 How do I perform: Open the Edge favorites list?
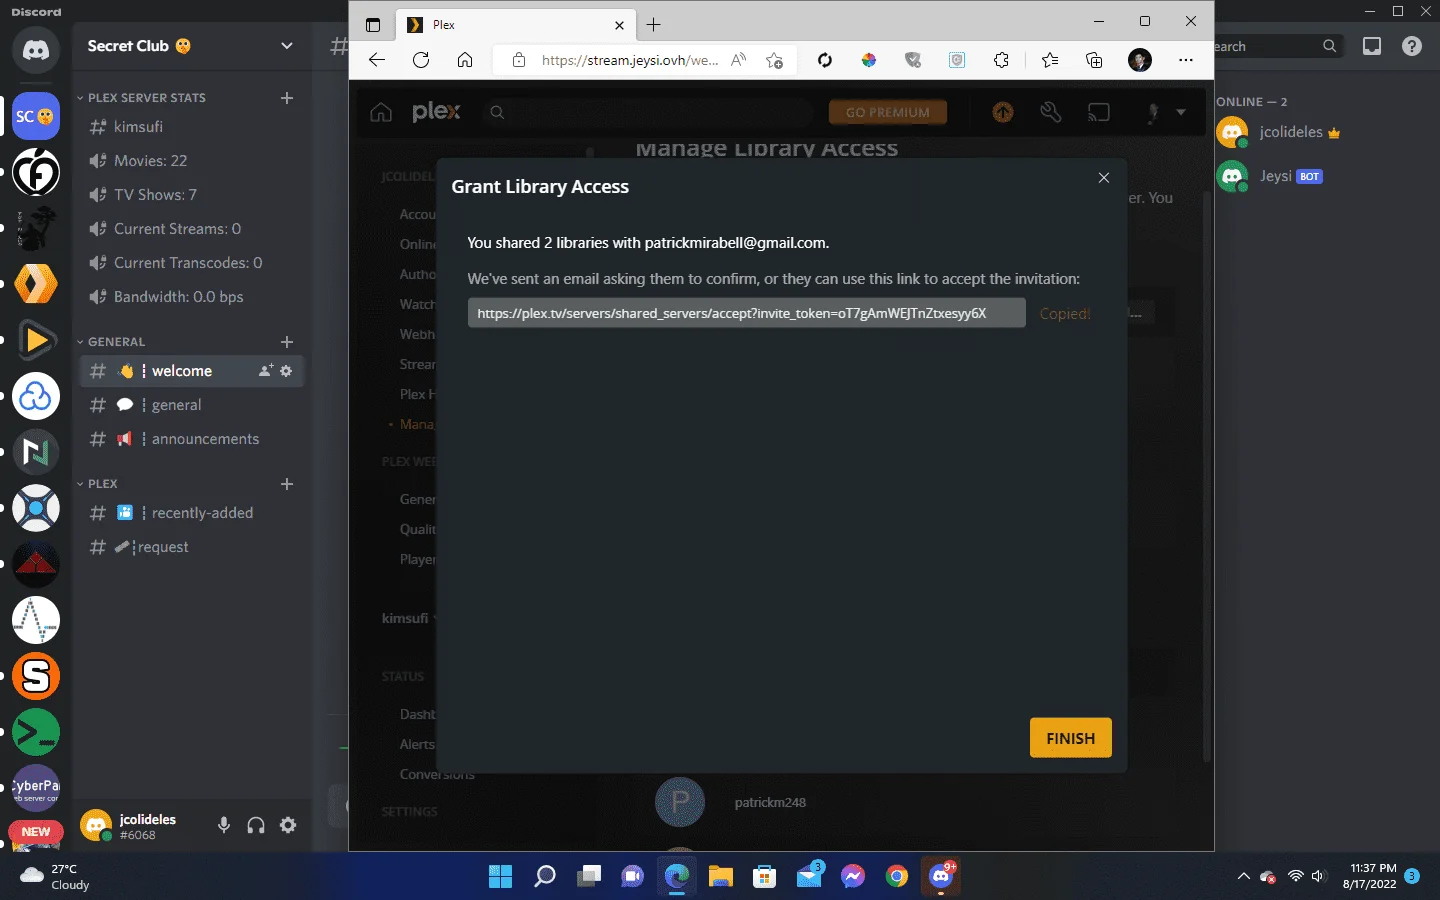1049,60
